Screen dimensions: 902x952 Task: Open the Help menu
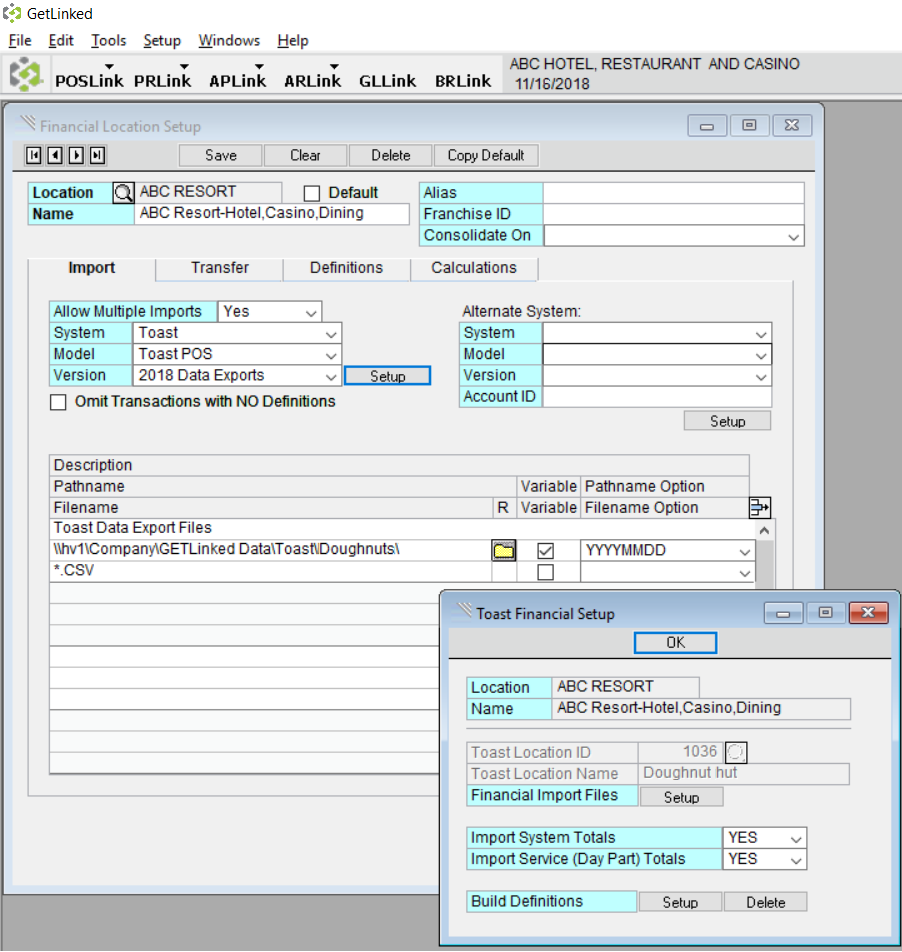pos(293,41)
